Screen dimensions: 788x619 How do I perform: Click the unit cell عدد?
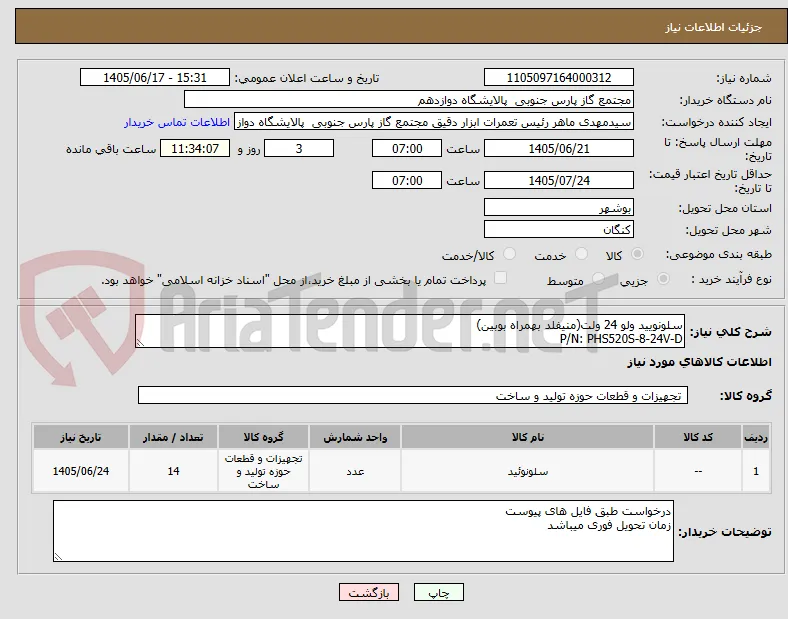355,471
